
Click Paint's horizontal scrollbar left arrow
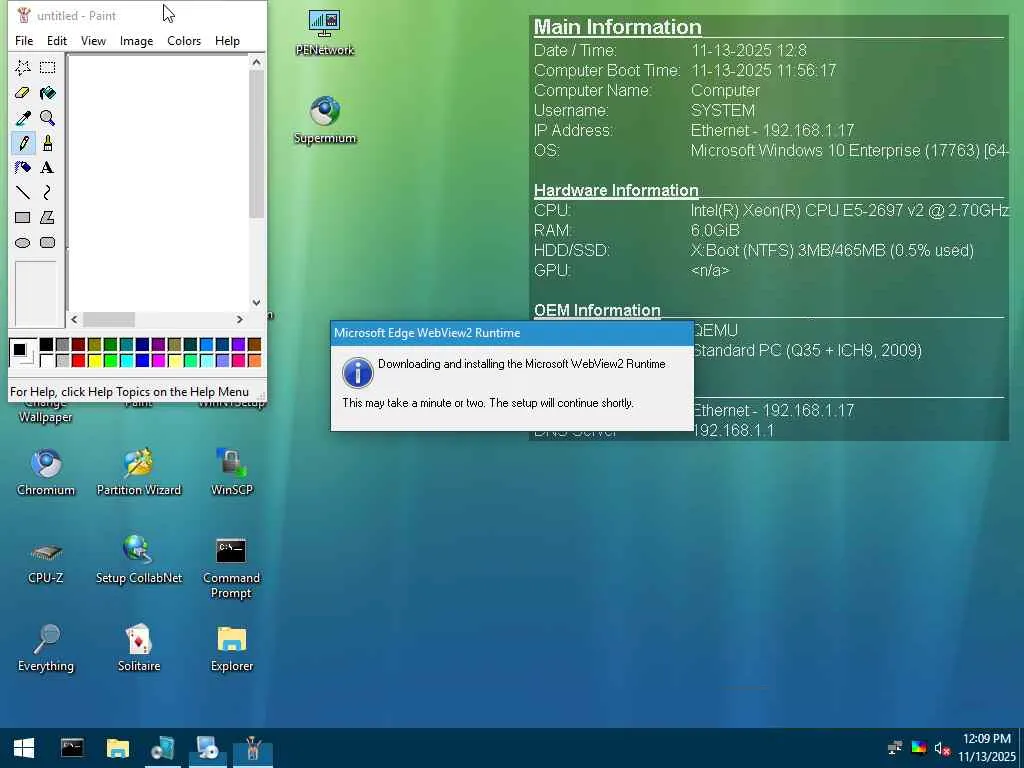point(74,319)
